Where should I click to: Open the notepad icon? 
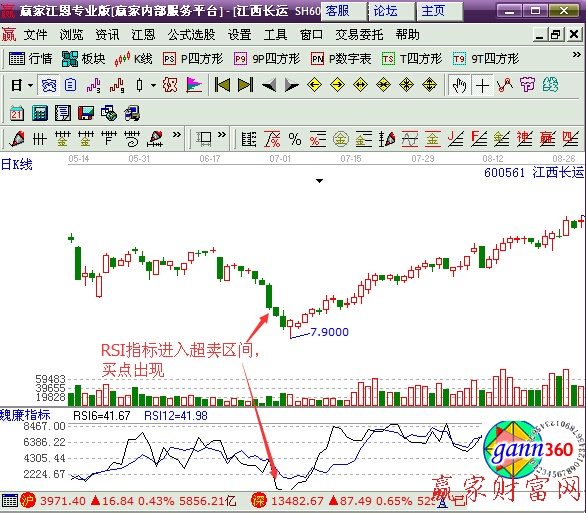click(63, 113)
